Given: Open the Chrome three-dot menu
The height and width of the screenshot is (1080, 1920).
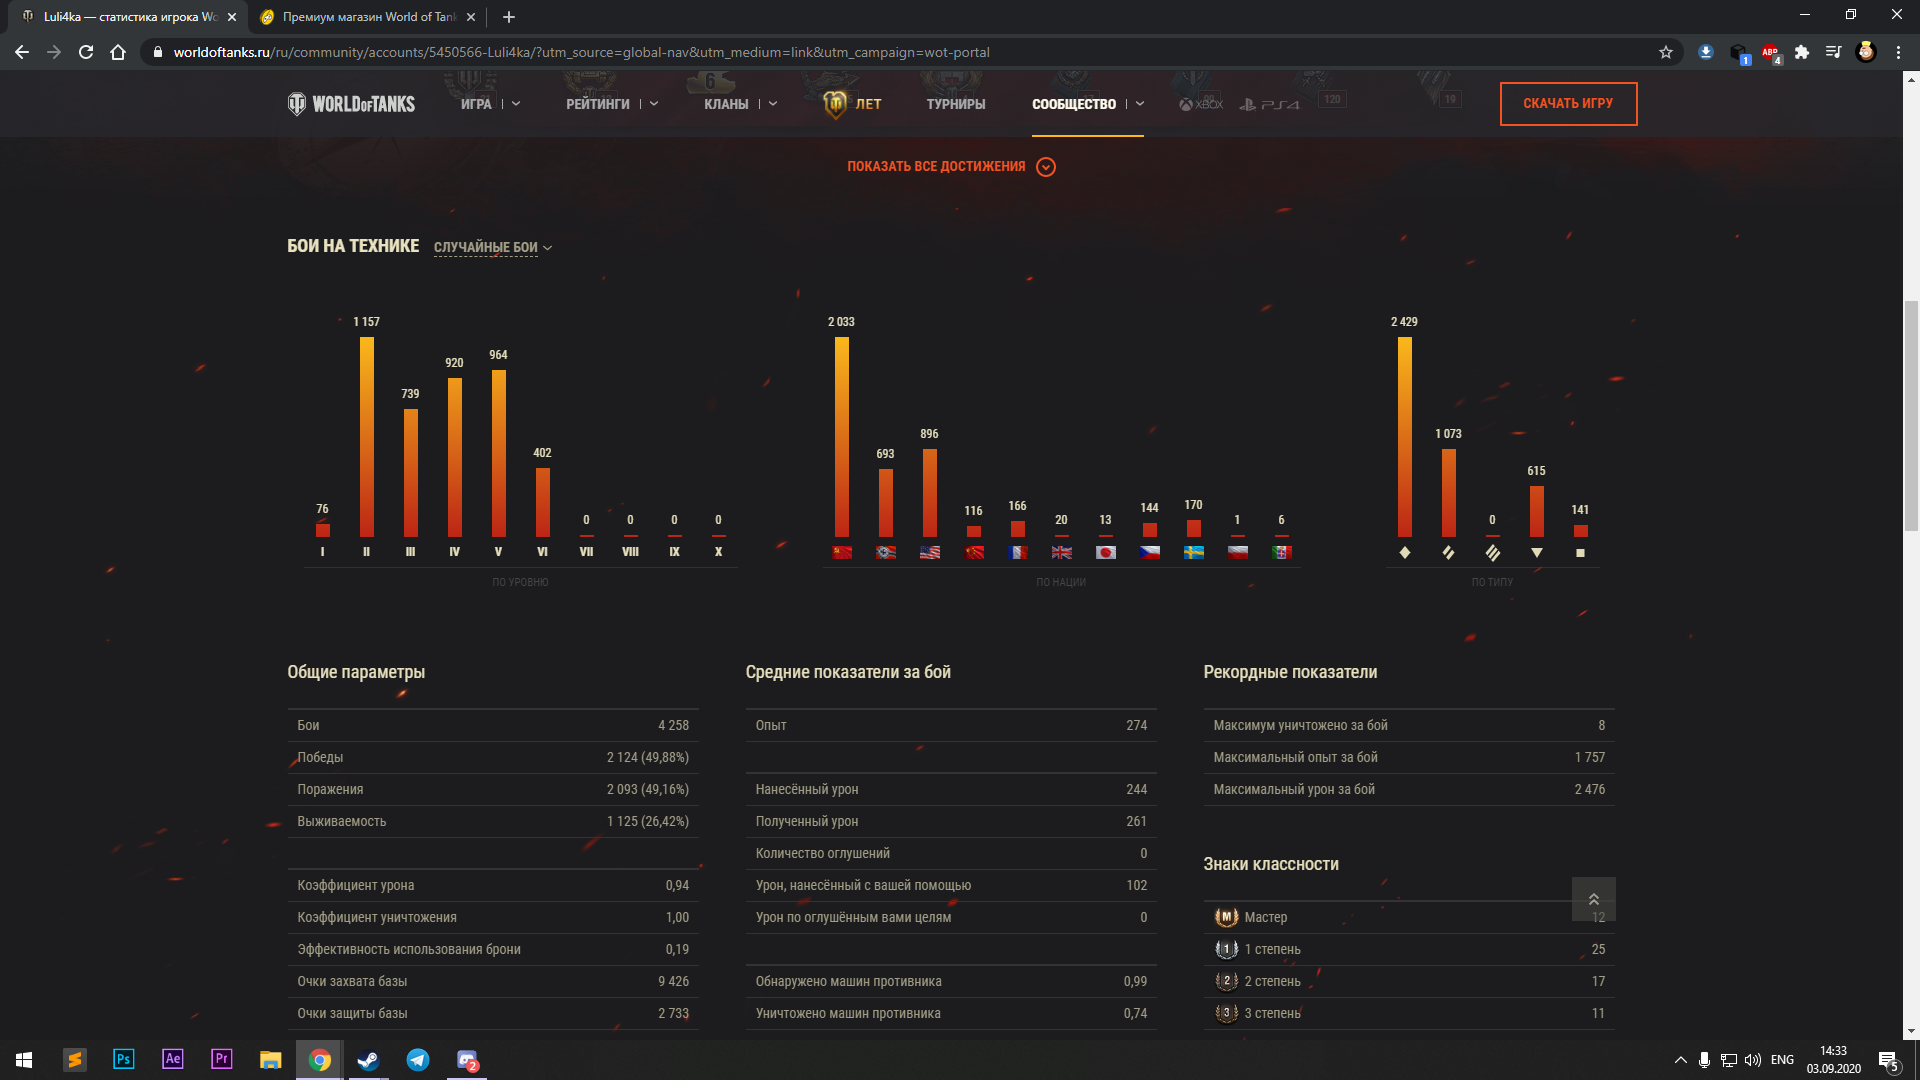Looking at the screenshot, I should (1898, 52).
